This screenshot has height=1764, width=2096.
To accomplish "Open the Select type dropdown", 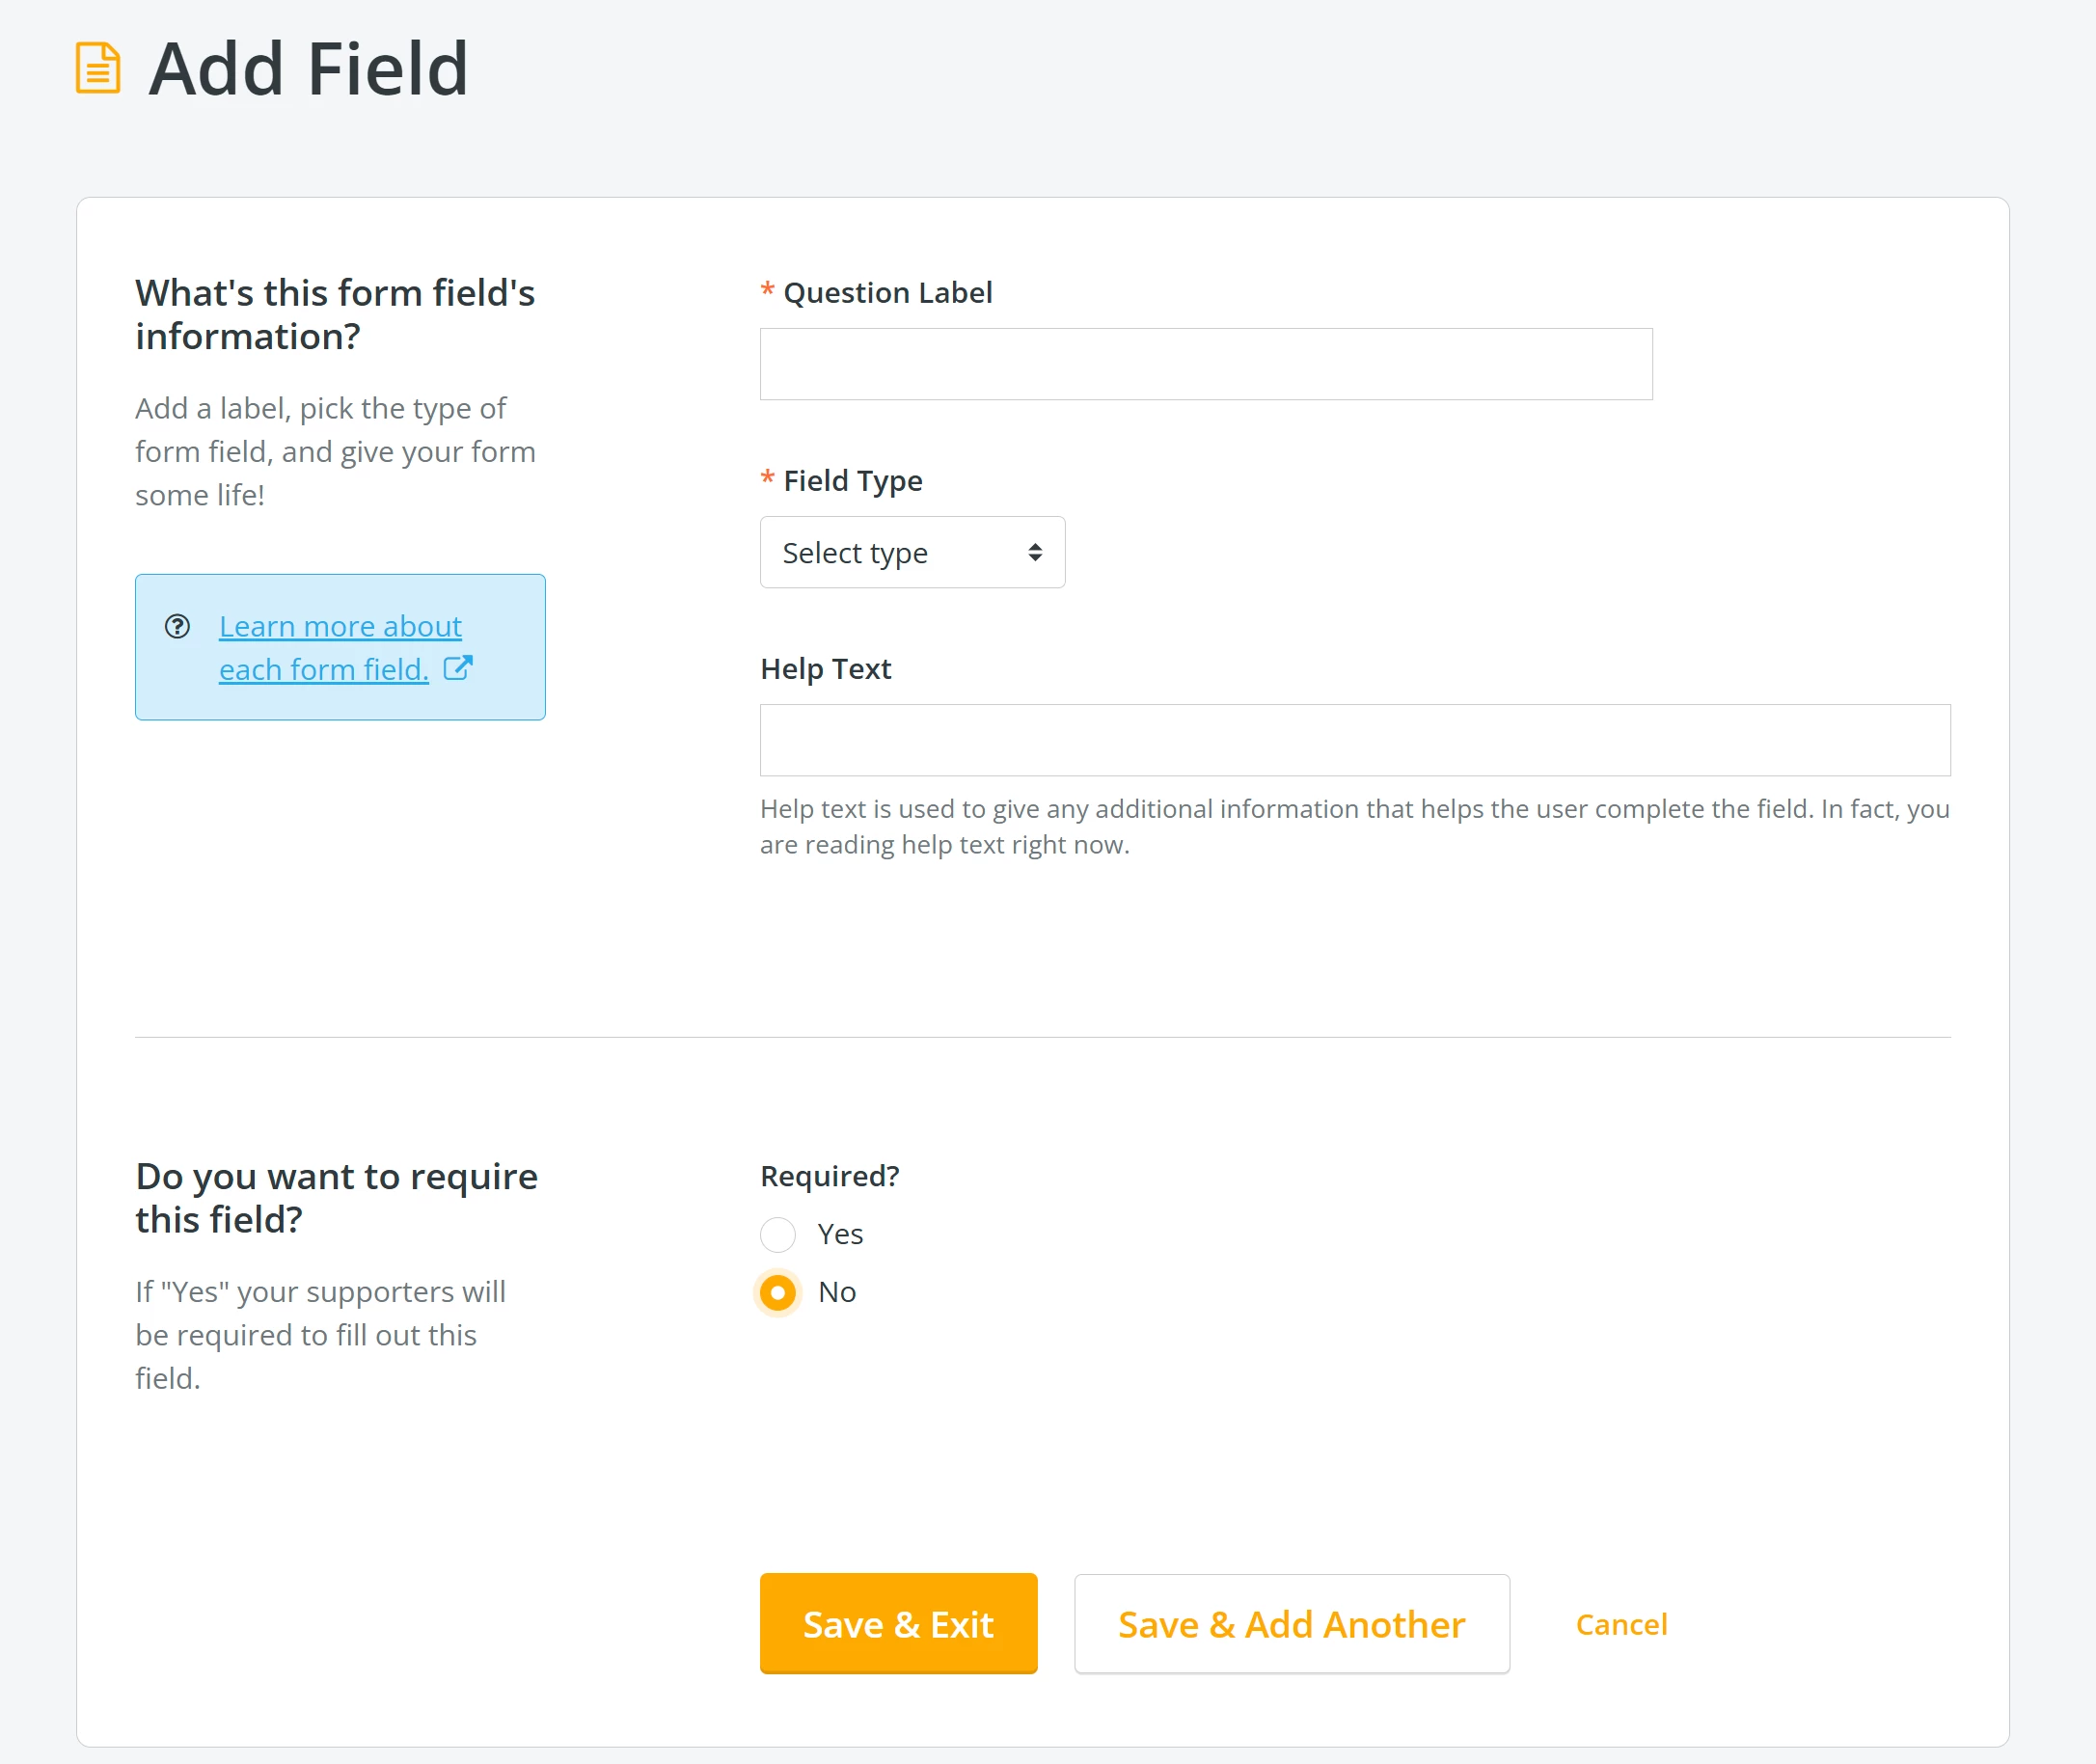I will (911, 552).
